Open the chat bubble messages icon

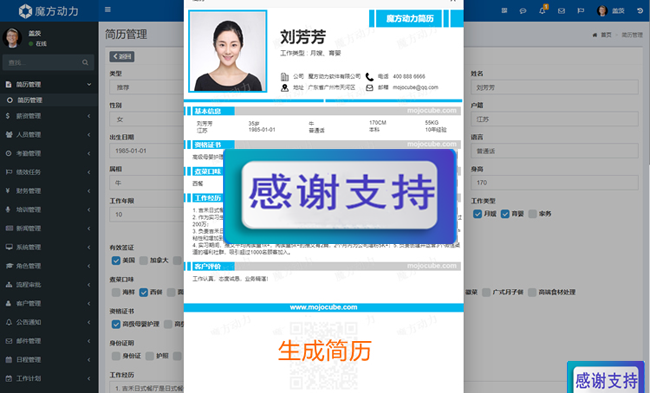pos(523,11)
